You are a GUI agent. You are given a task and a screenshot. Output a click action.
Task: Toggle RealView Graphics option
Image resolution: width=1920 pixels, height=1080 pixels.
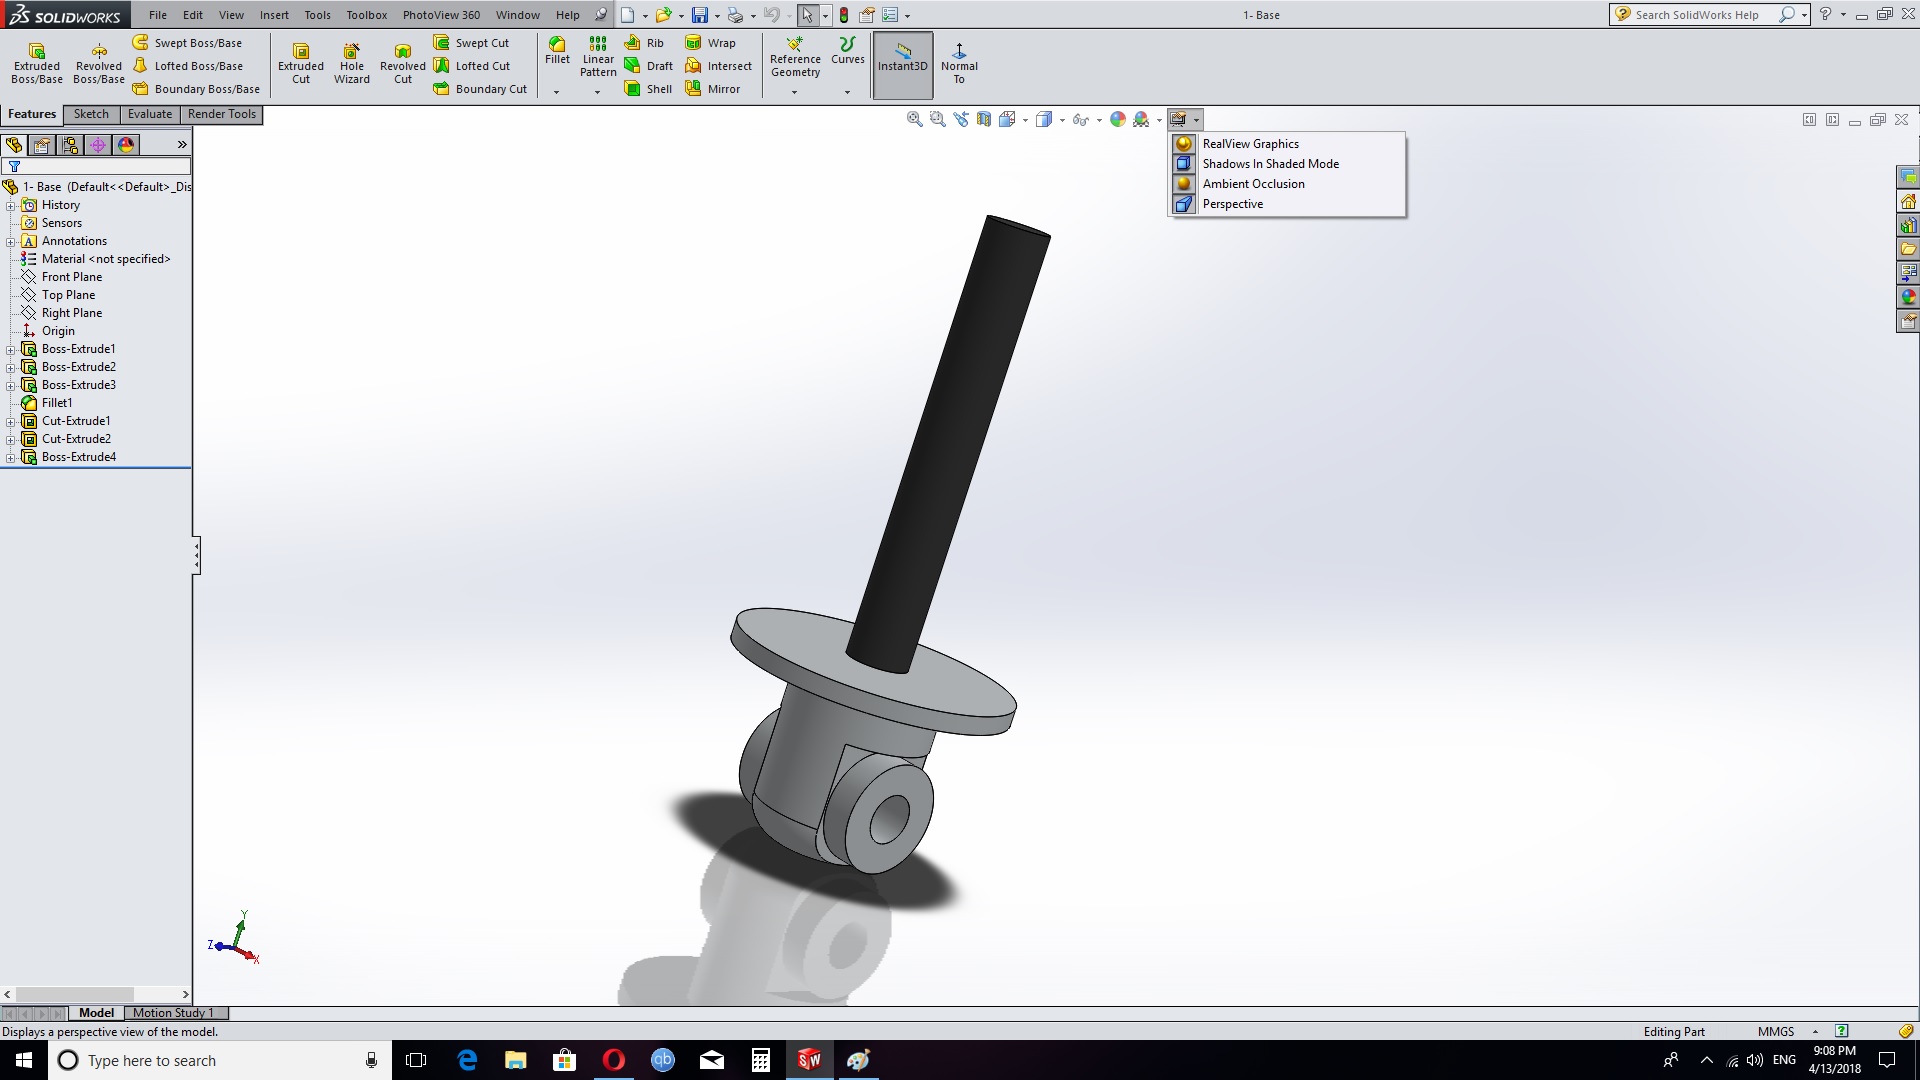coord(1250,144)
